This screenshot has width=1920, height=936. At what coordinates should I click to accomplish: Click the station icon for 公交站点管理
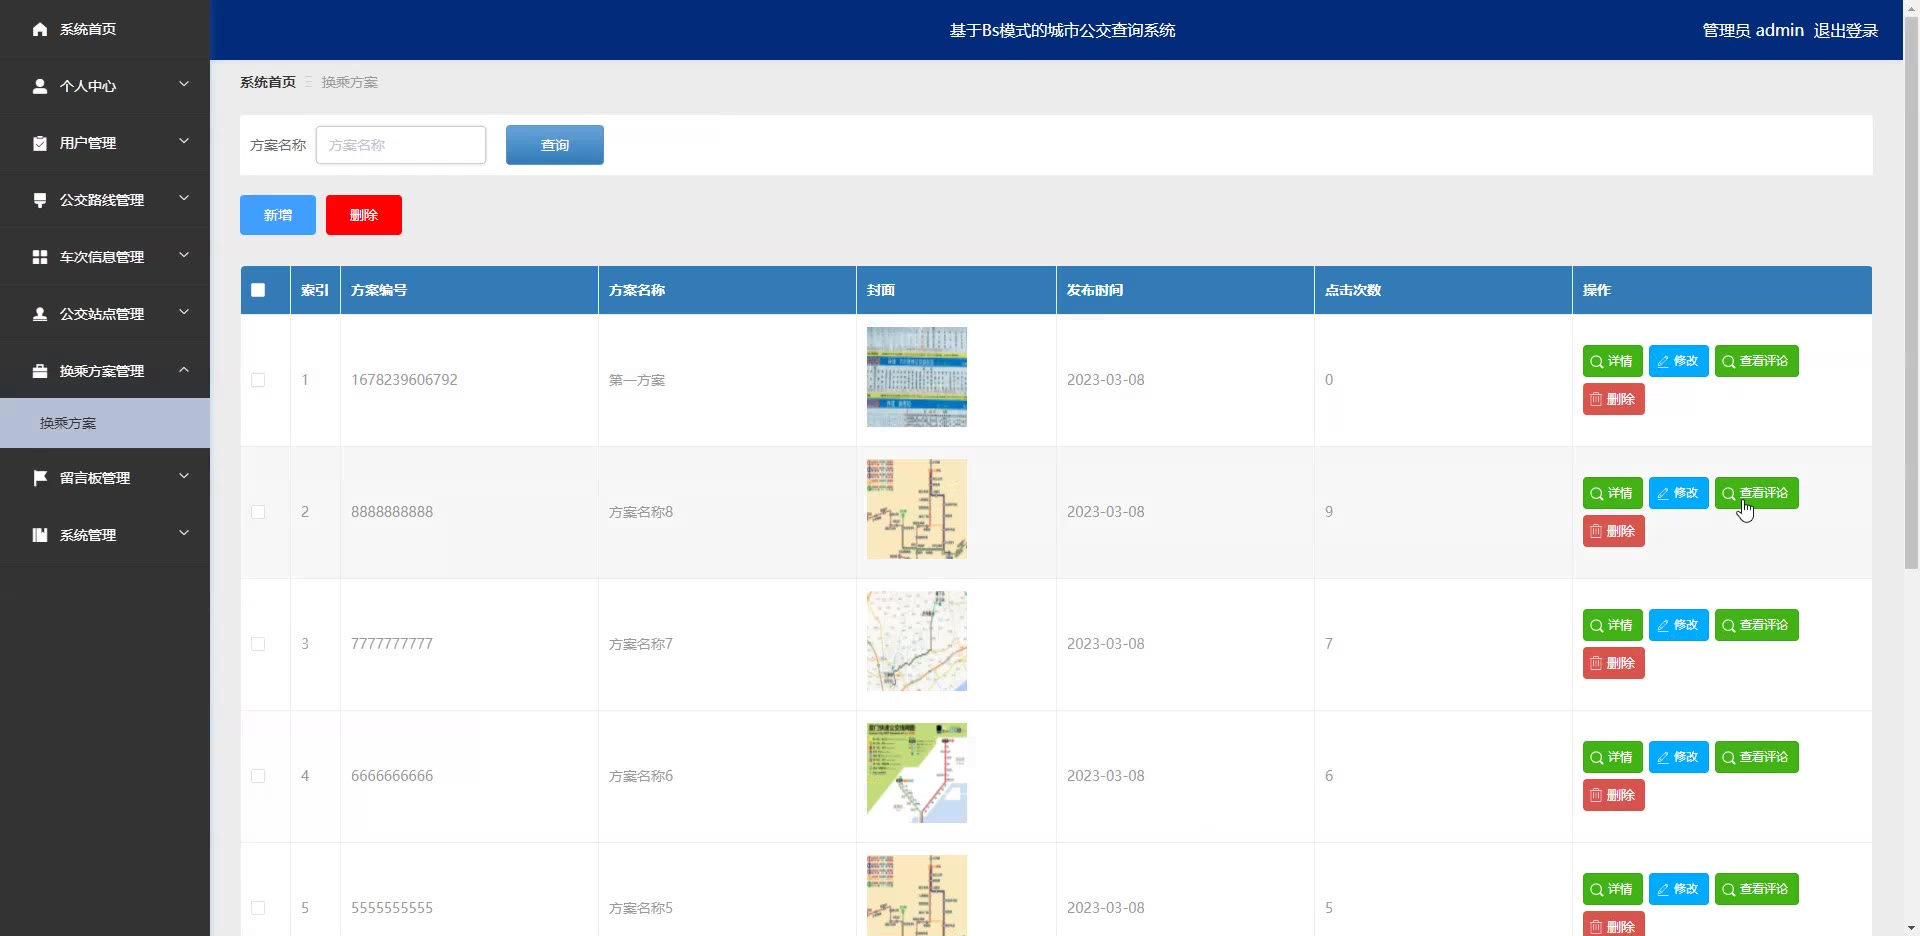coord(40,314)
